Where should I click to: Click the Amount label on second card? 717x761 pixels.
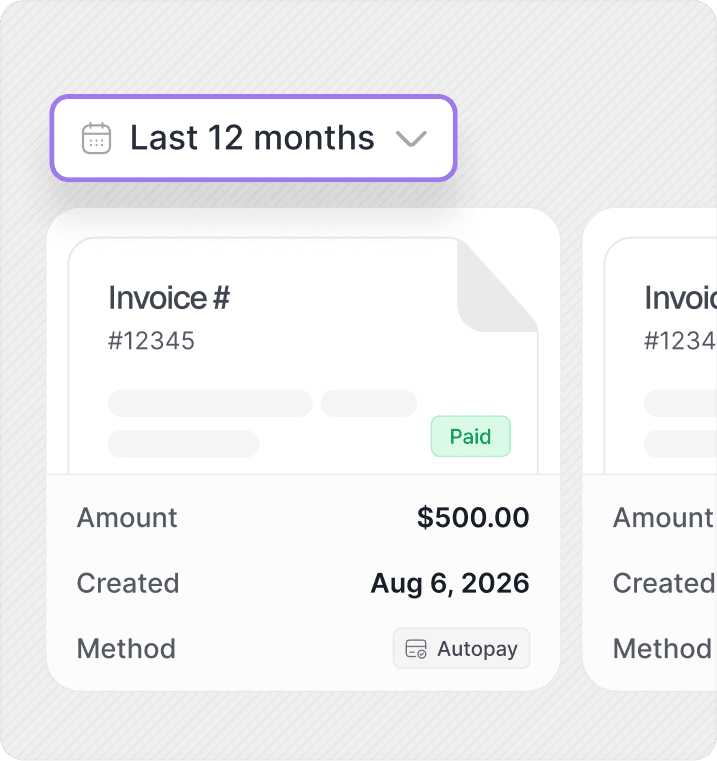click(x=663, y=517)
